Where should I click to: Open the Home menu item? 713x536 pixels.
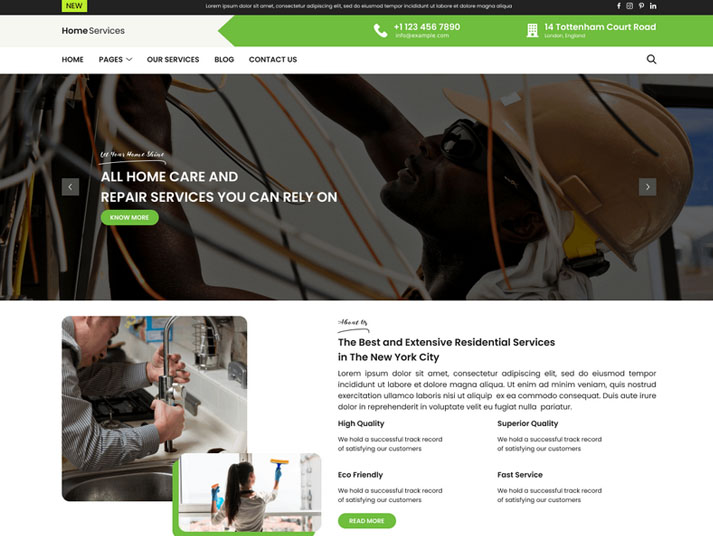click(72, 60)
